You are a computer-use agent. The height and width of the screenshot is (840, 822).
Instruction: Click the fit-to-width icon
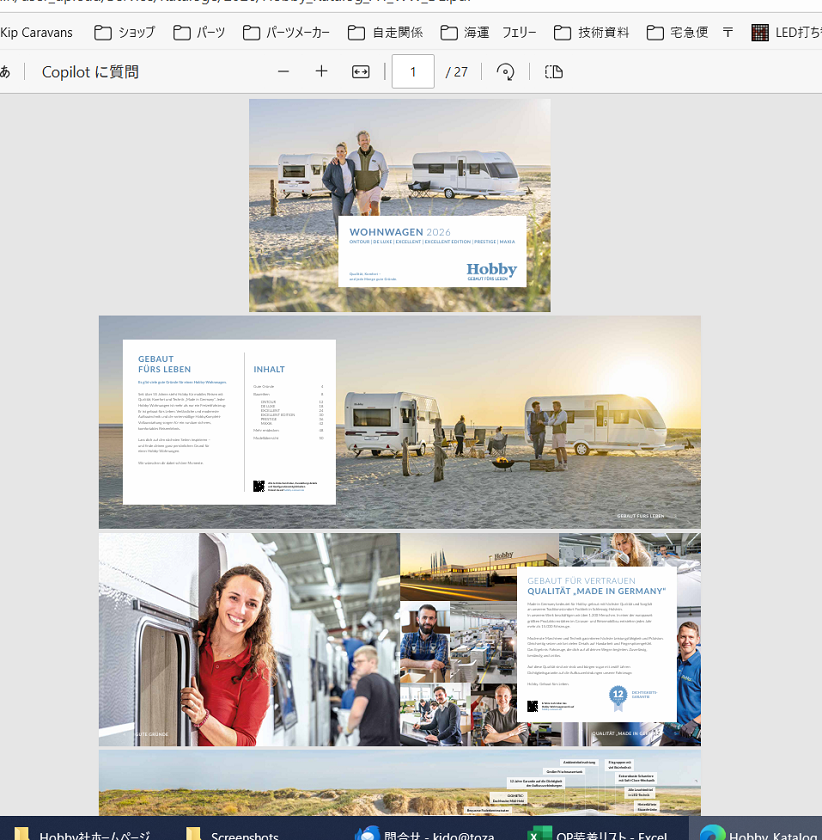click(x=361, y=72)
